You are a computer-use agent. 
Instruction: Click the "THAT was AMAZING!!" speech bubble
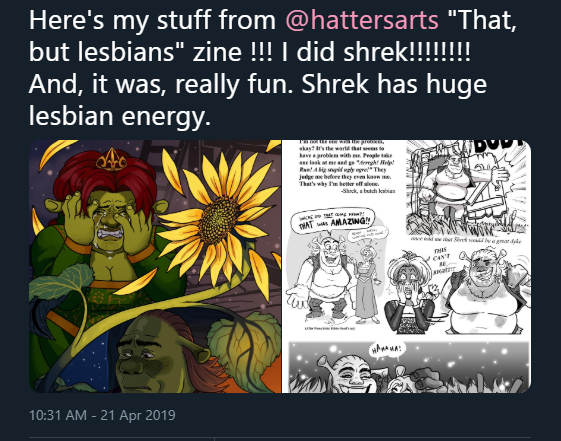(x=332, y=220)
